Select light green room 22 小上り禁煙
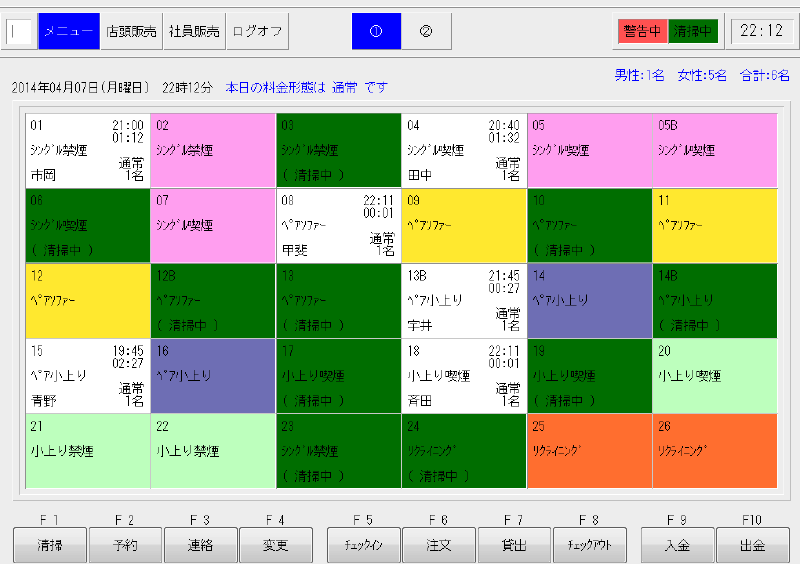800x564 pixels. [213, 451]
